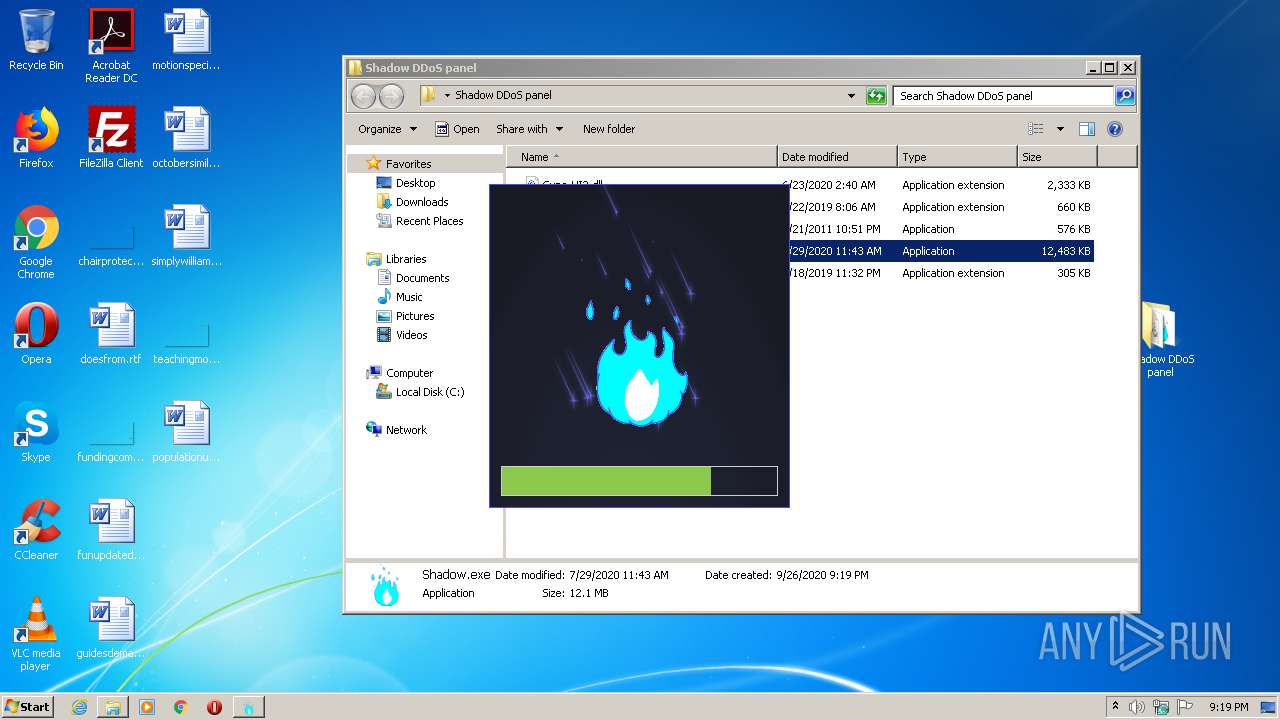Select Favorites in navigation pane
1280x720 pixels.
[x=408, y=164]
